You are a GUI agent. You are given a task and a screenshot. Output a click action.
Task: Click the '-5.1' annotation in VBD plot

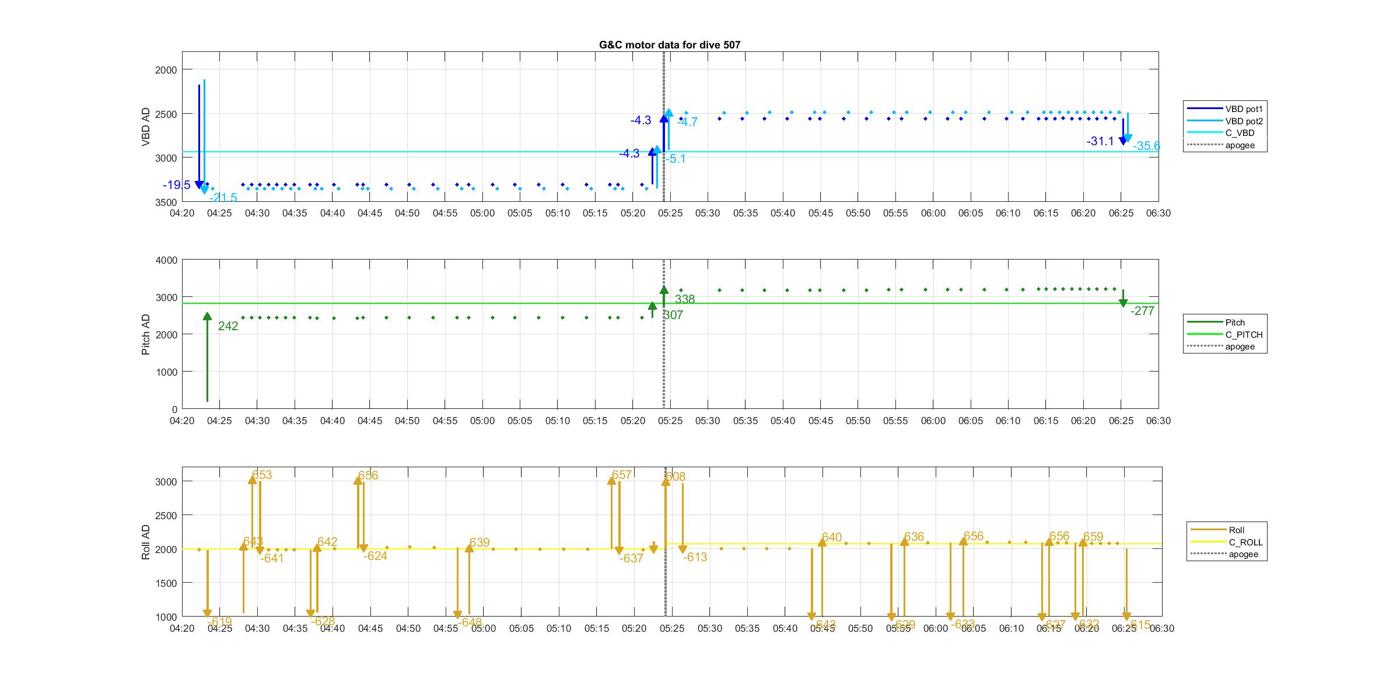pyautogui.click(x=675, y=159)
